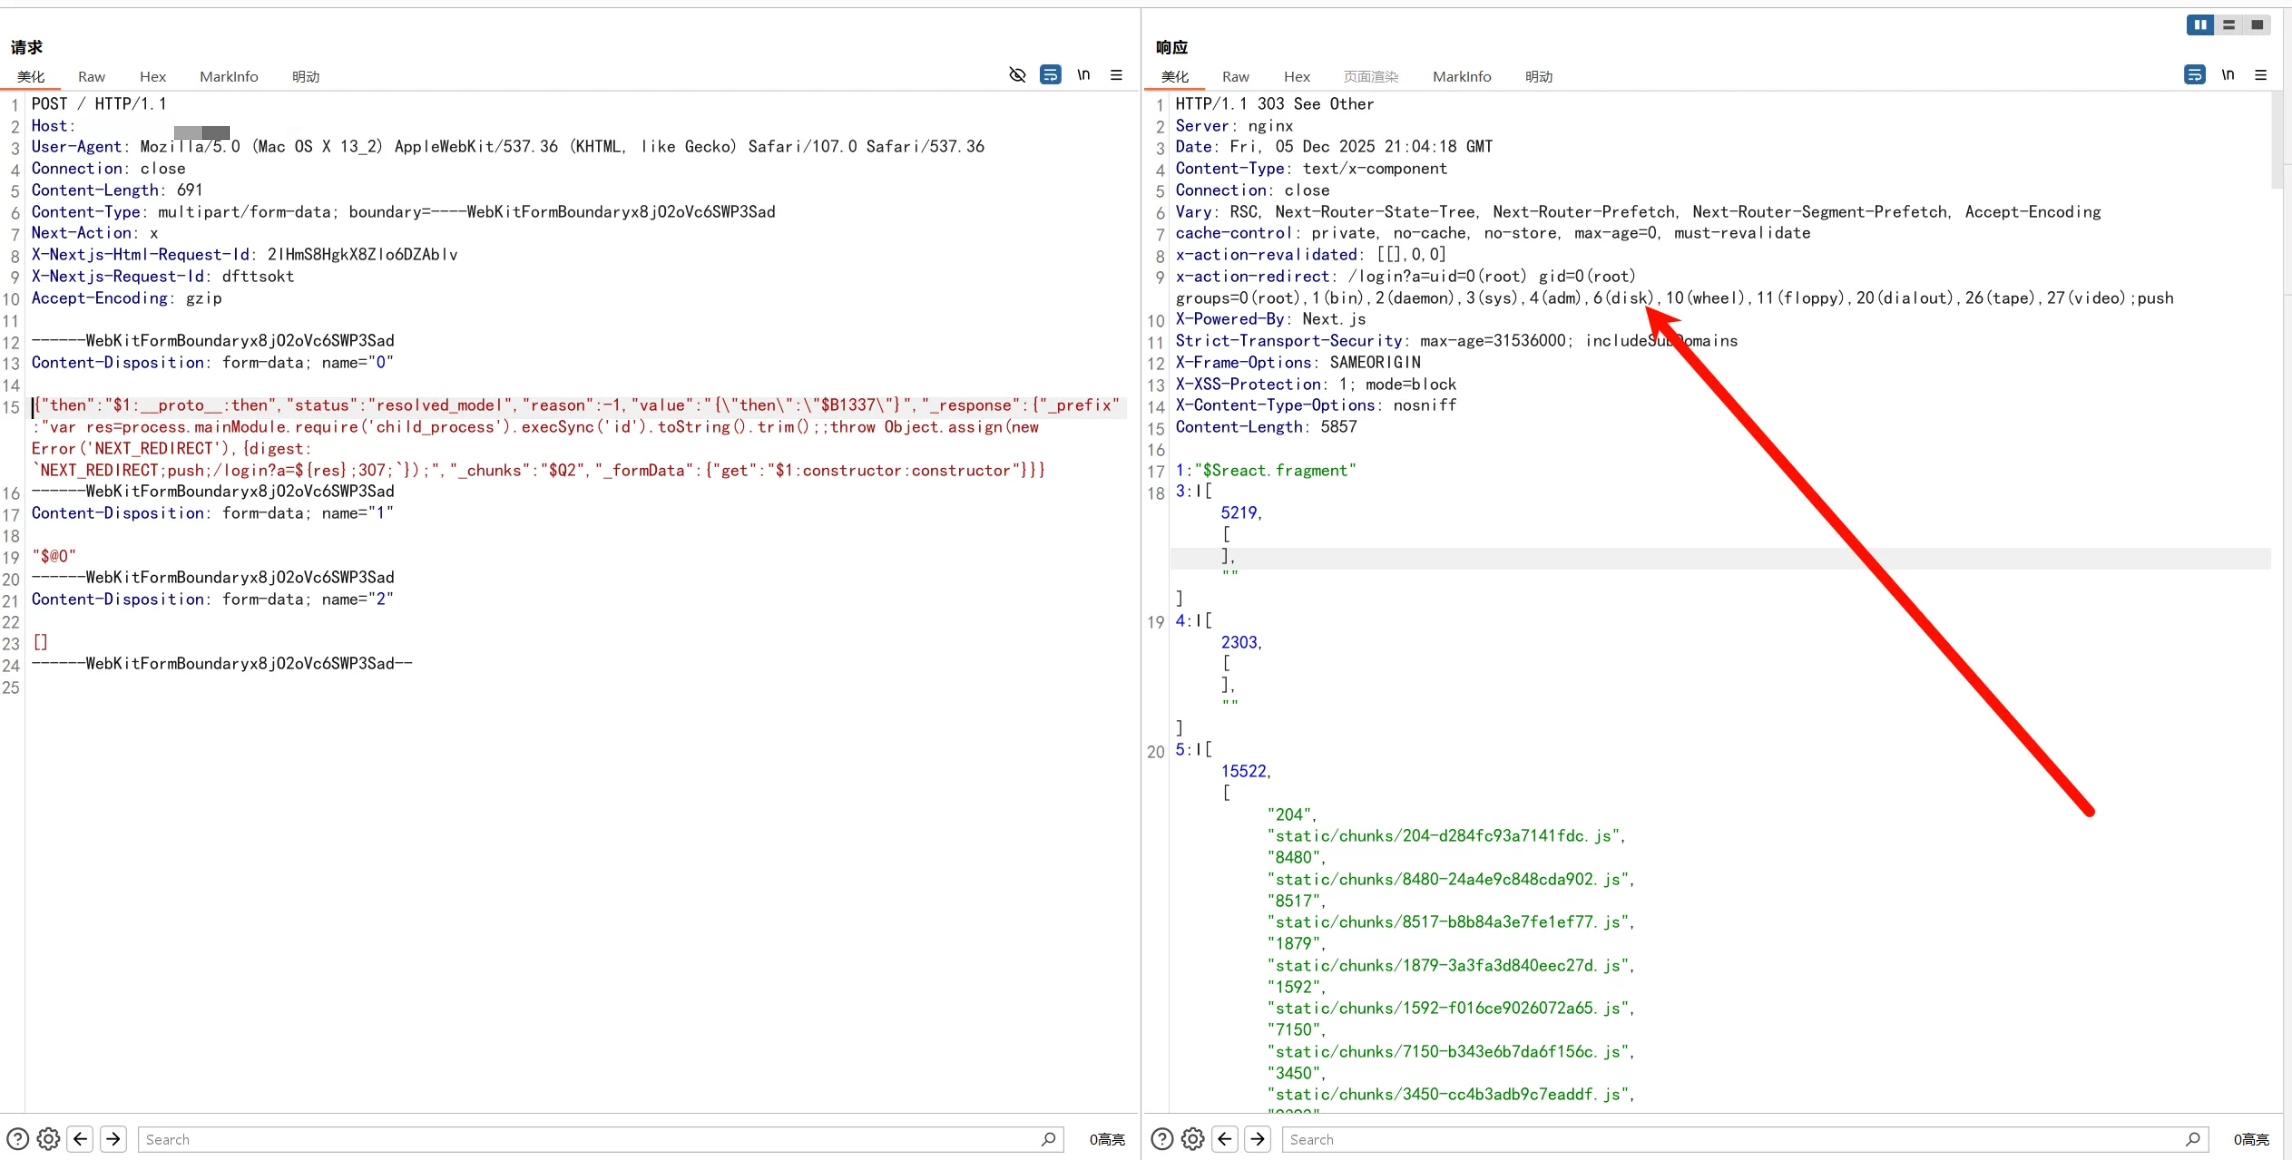Viewport: 2292px width, 1160px height.
Task: Open response panel hamburger options menu
Action: (x=2260, y=75)
